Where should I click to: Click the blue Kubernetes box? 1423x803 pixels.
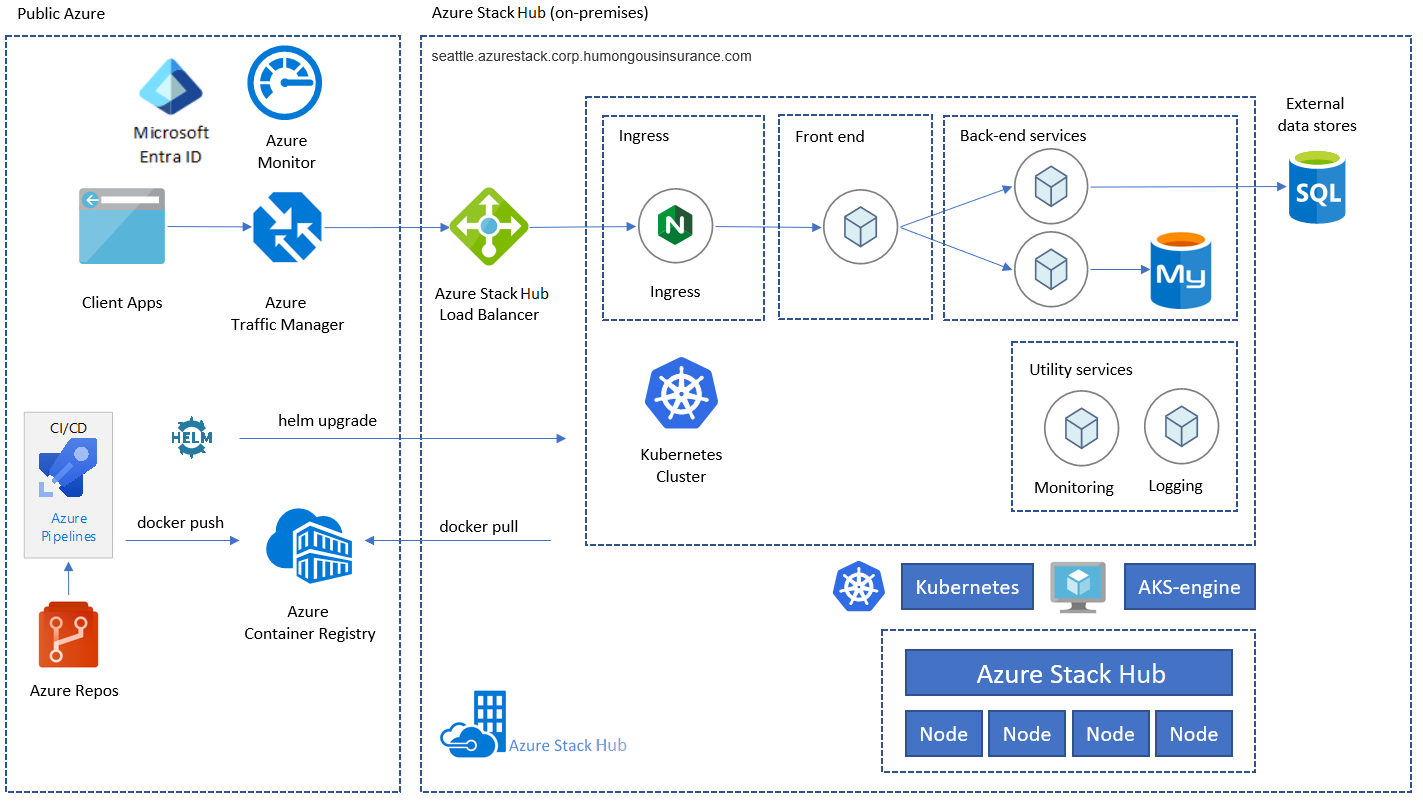click(967, 587)
